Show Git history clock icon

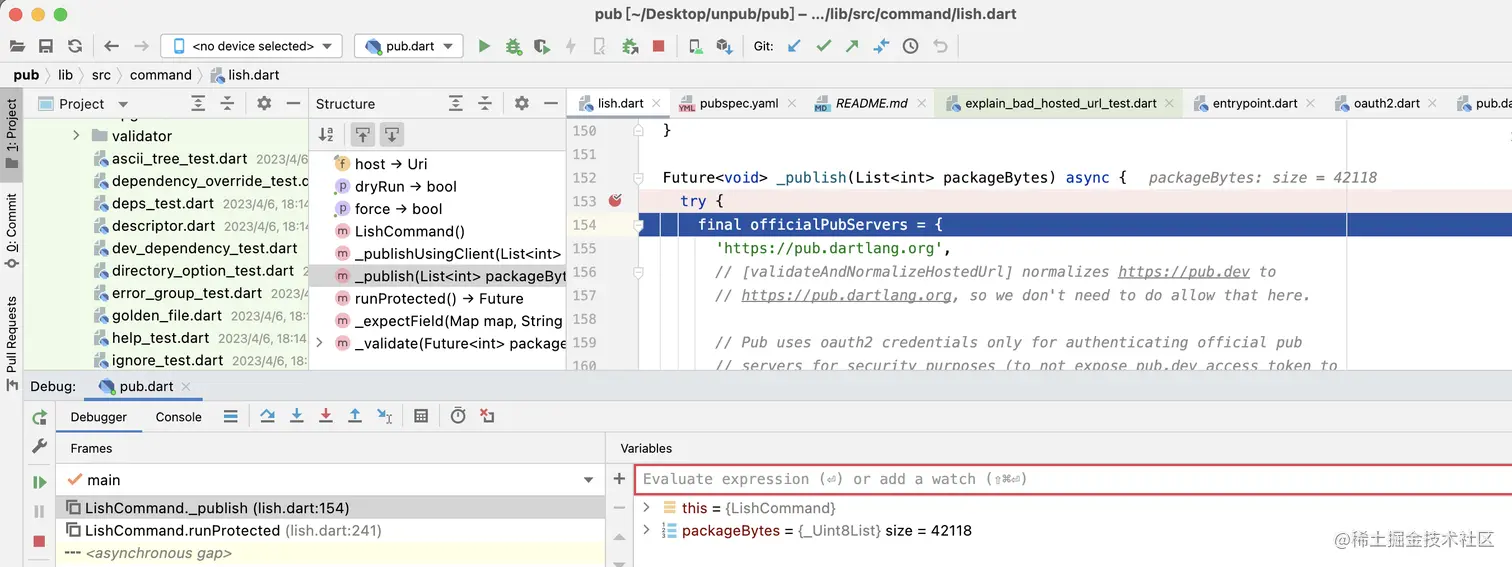(x=910, y=46)
